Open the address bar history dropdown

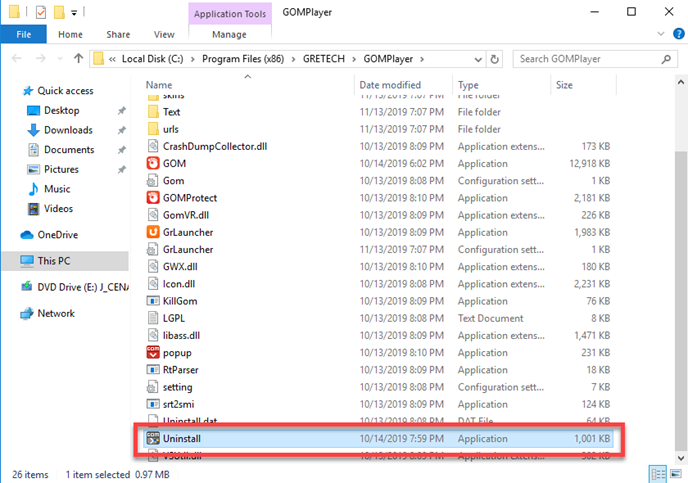(478, 59)
